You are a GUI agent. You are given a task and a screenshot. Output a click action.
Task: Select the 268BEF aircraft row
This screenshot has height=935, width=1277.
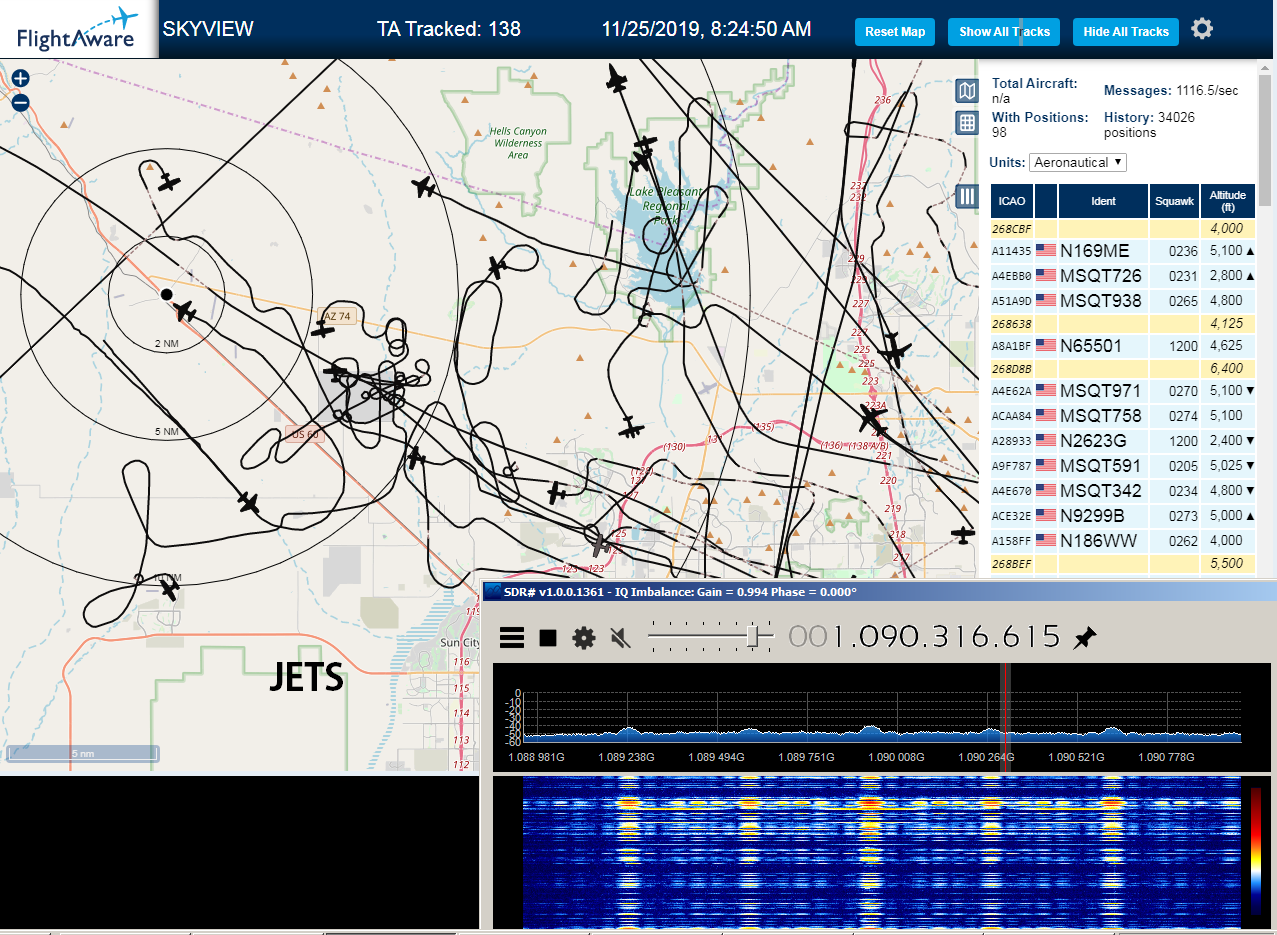1122,564
